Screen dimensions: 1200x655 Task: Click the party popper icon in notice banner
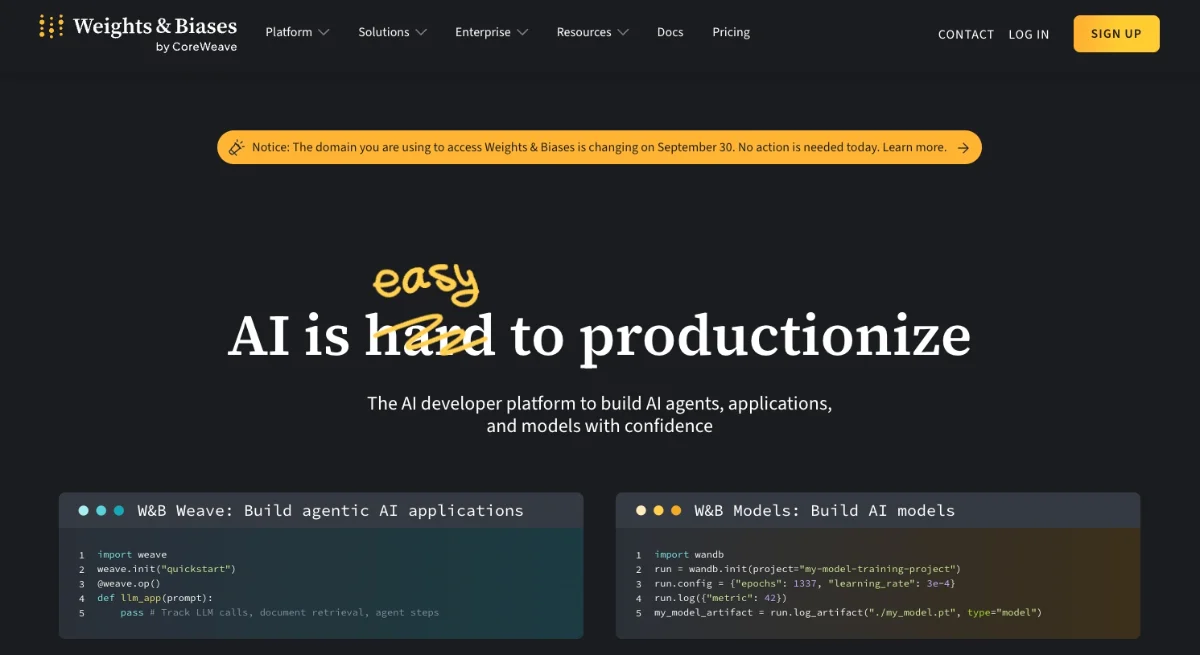pos(236,147)
